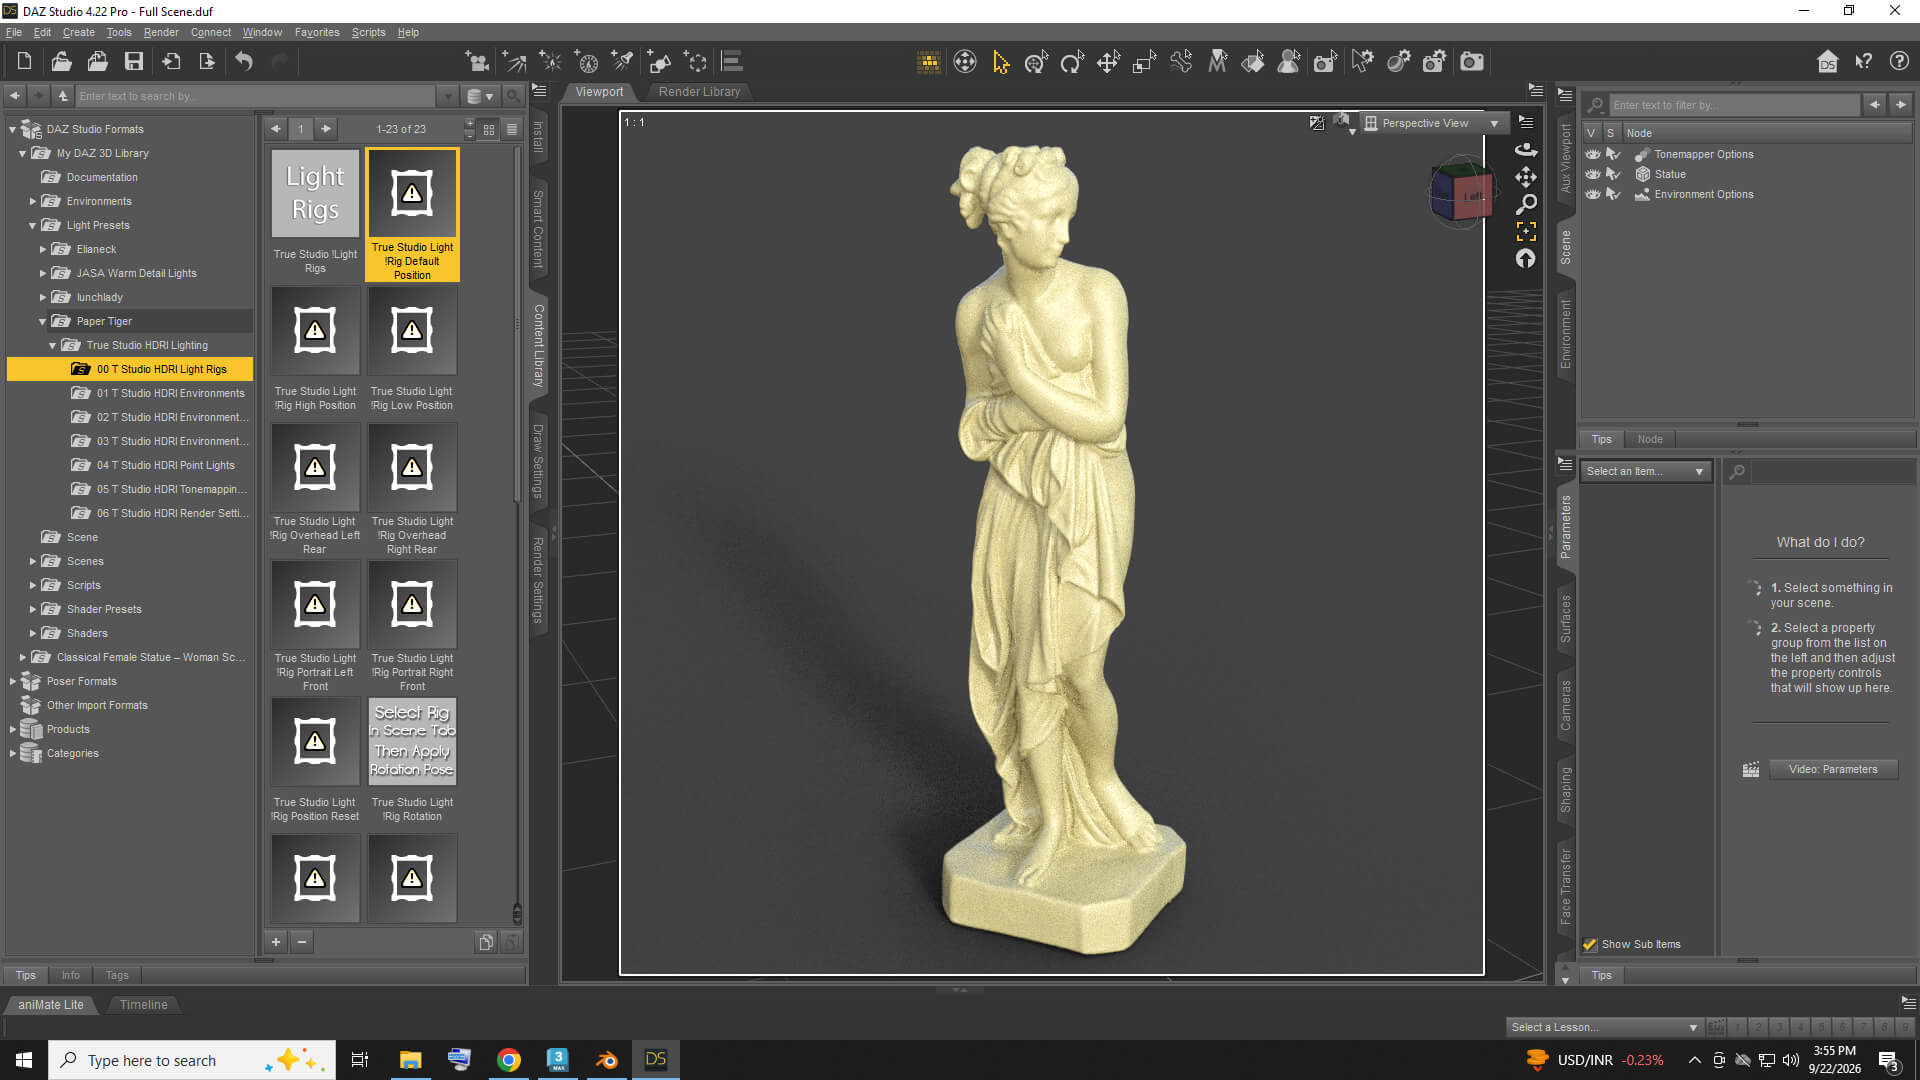Select the Scale tool
This screenshot has width=1920, height=1080.
[1144, 62]
